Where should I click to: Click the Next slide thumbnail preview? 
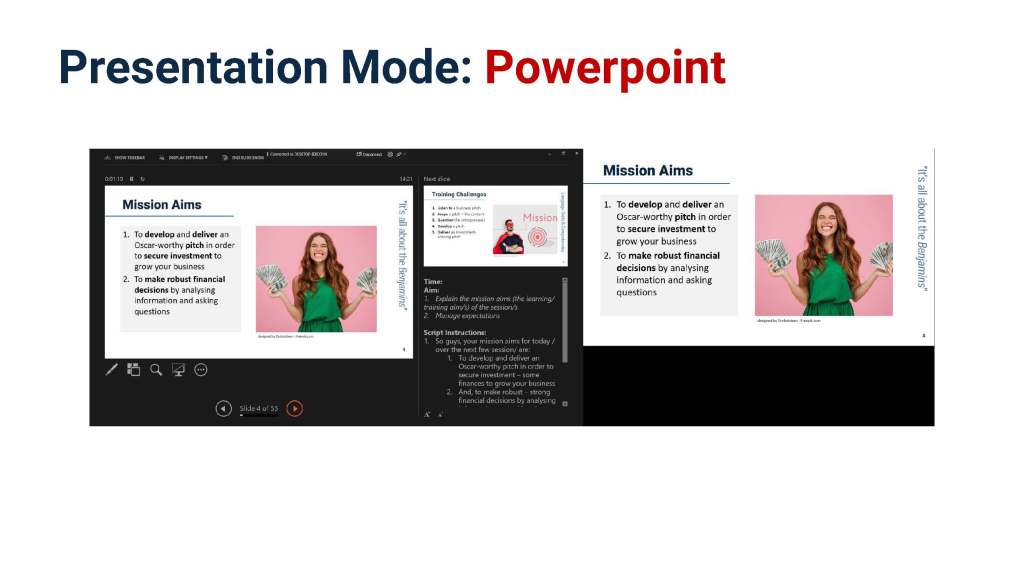(x=495, y=225)
